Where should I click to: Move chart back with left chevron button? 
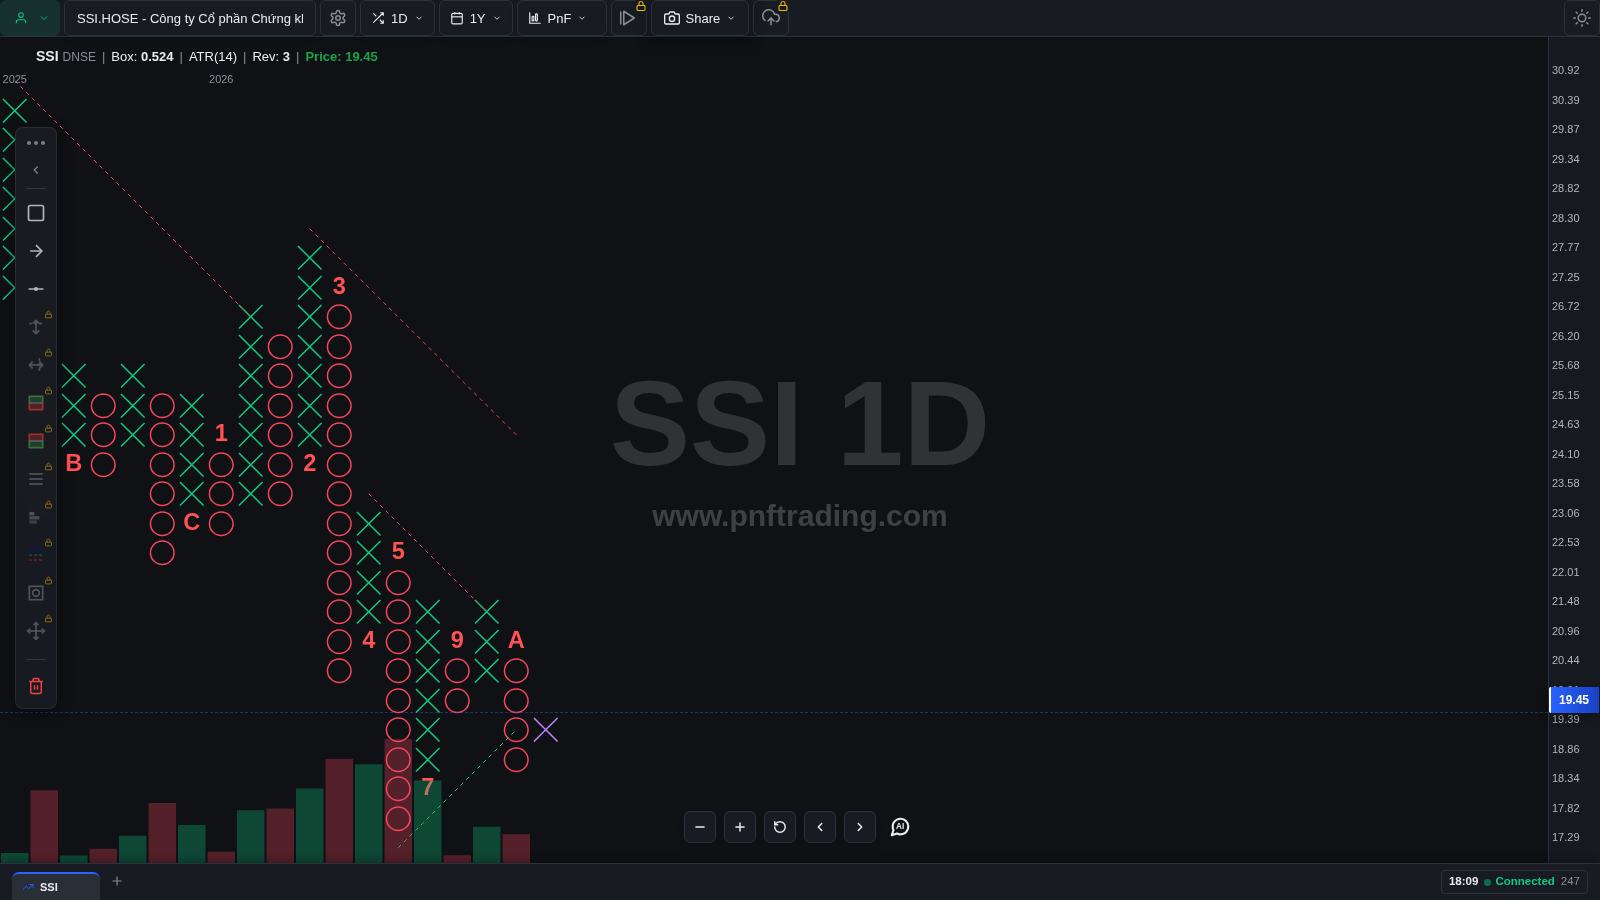820,827
